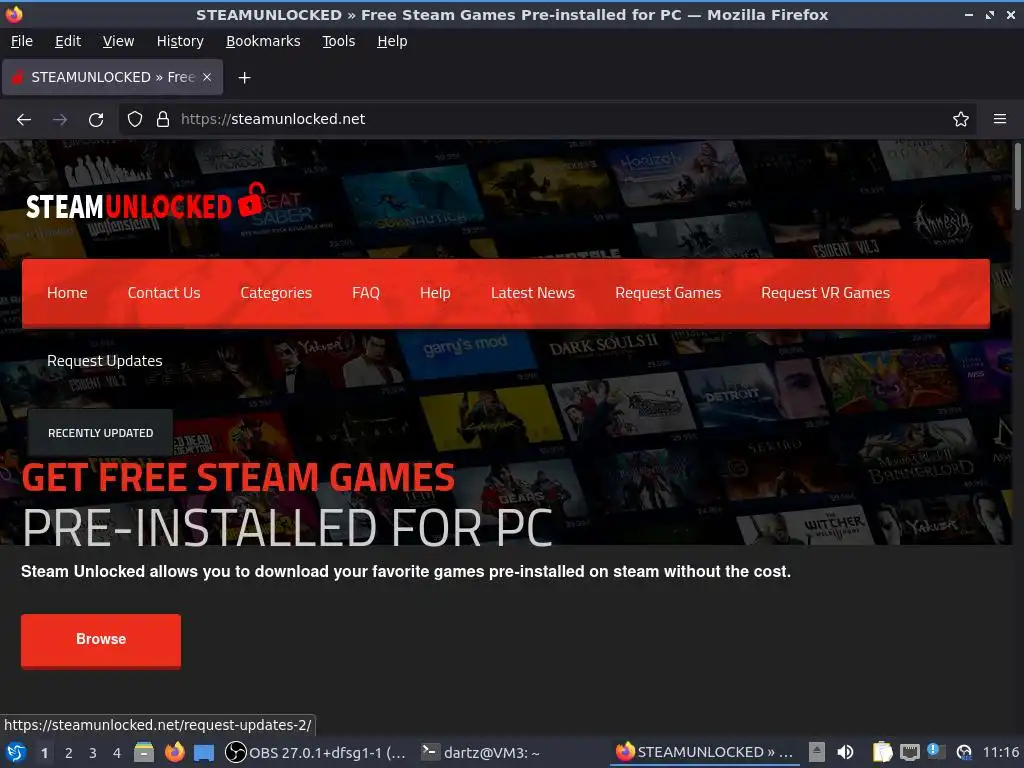Open the Edit menu
This screenshot has width=1024, height=768.
(68, 41)
